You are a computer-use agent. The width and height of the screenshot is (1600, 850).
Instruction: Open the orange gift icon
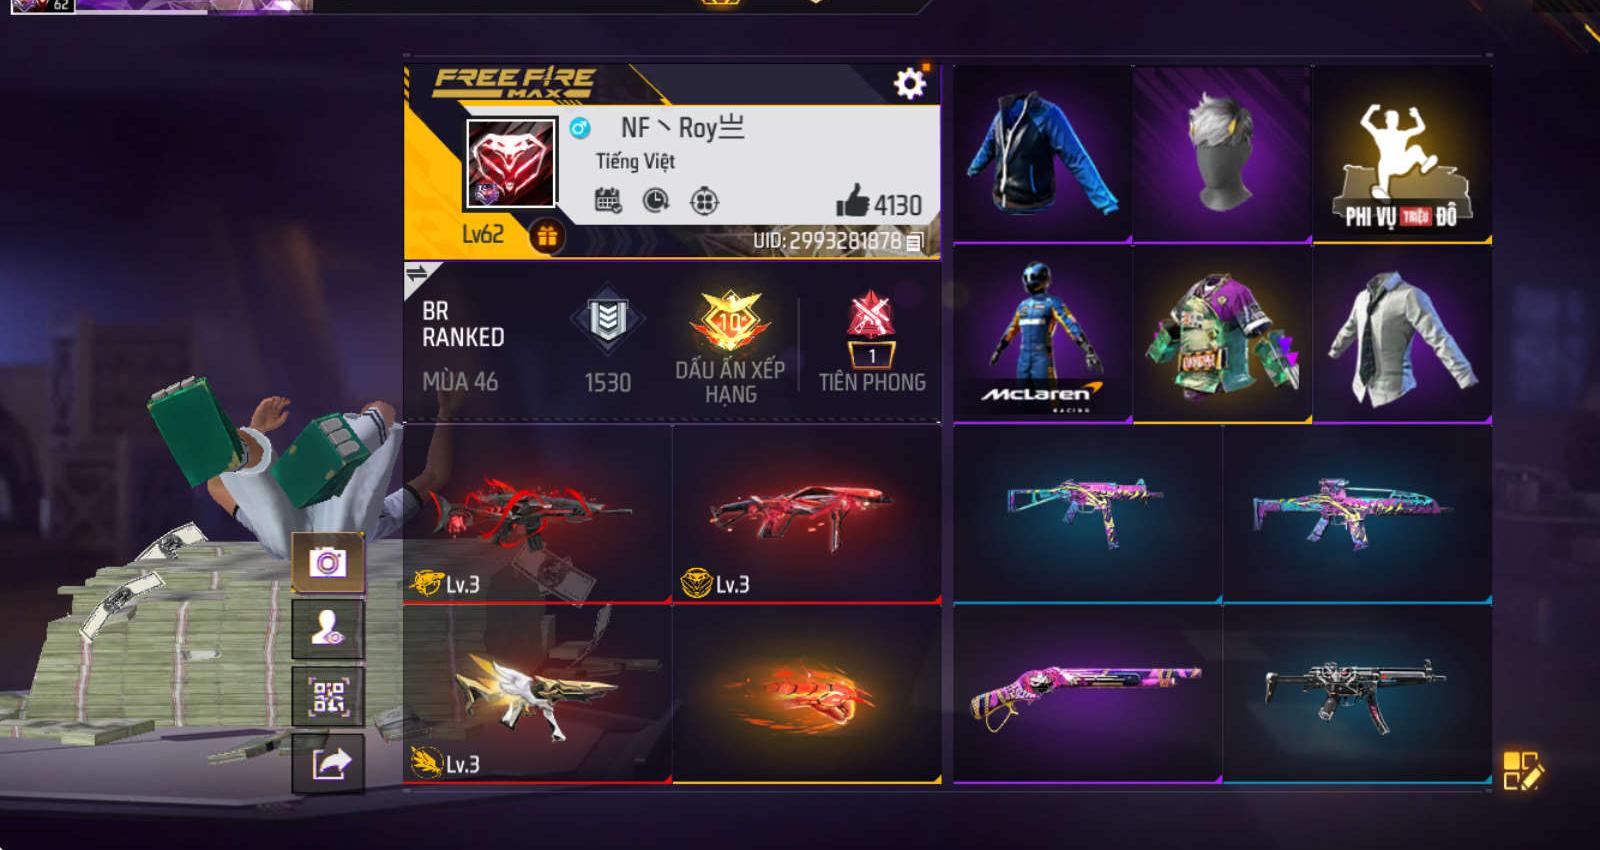547,236
